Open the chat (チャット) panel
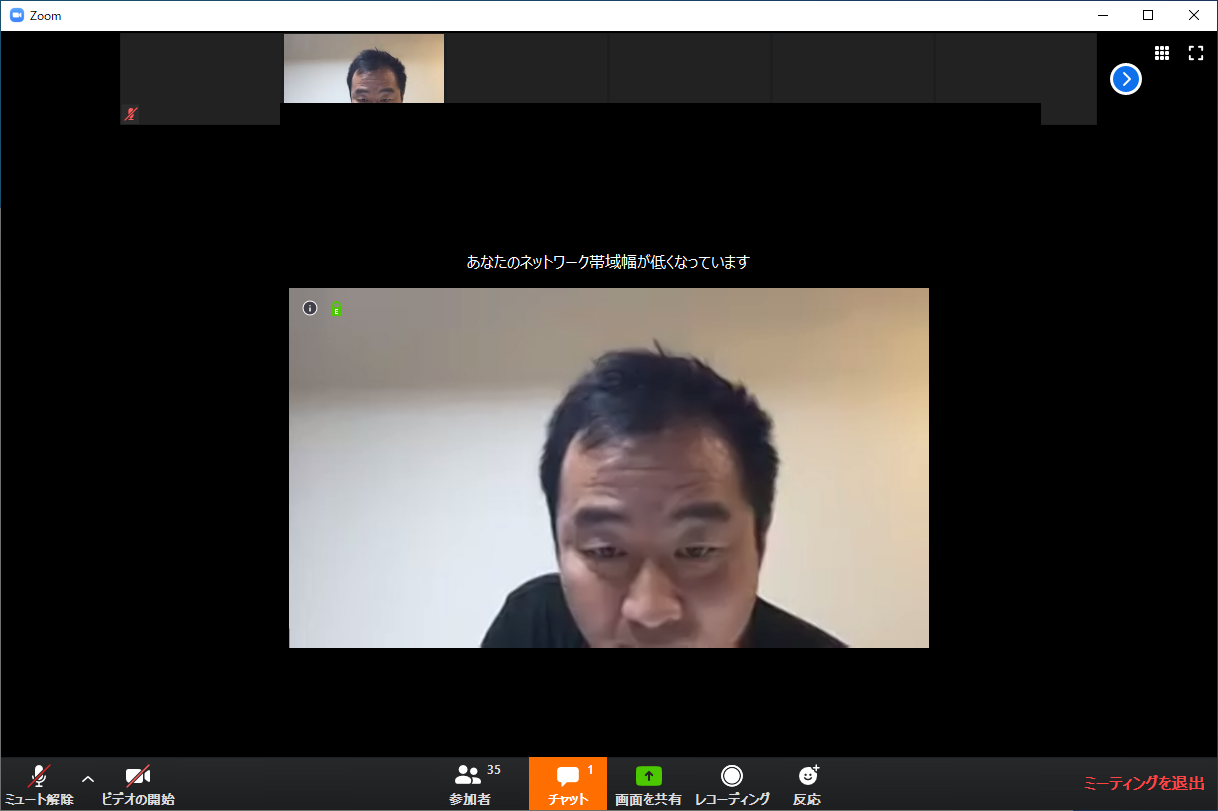 coord(568,784)
